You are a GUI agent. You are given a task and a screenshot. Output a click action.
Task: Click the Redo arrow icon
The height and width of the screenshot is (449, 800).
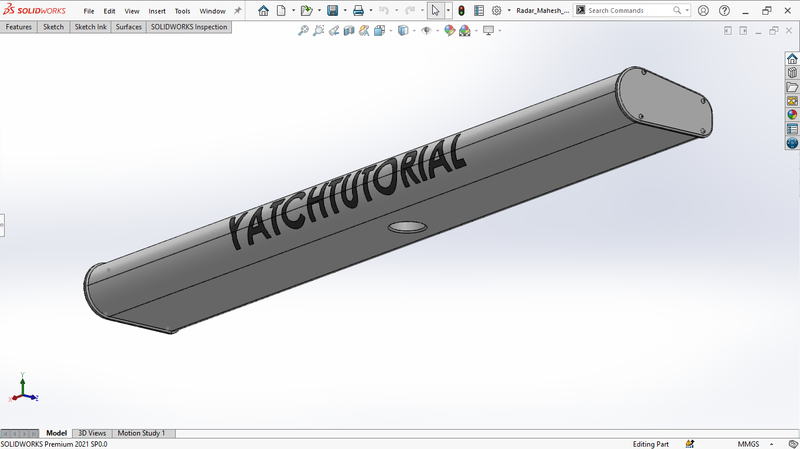point(410,10)
